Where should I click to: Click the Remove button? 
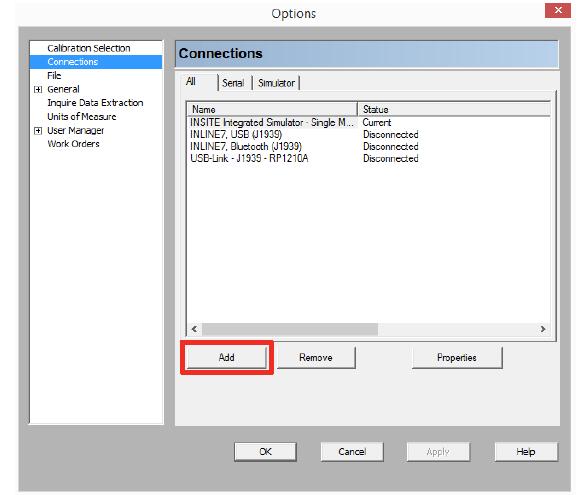click(x=316, y=357)
